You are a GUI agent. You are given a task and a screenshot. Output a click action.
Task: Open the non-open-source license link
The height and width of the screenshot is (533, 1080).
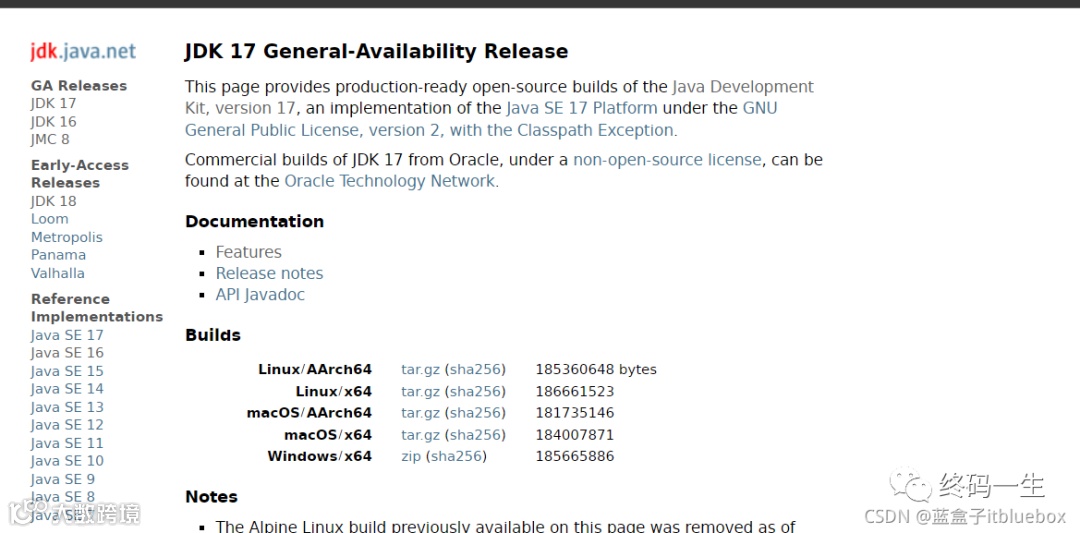click(667, 160)
